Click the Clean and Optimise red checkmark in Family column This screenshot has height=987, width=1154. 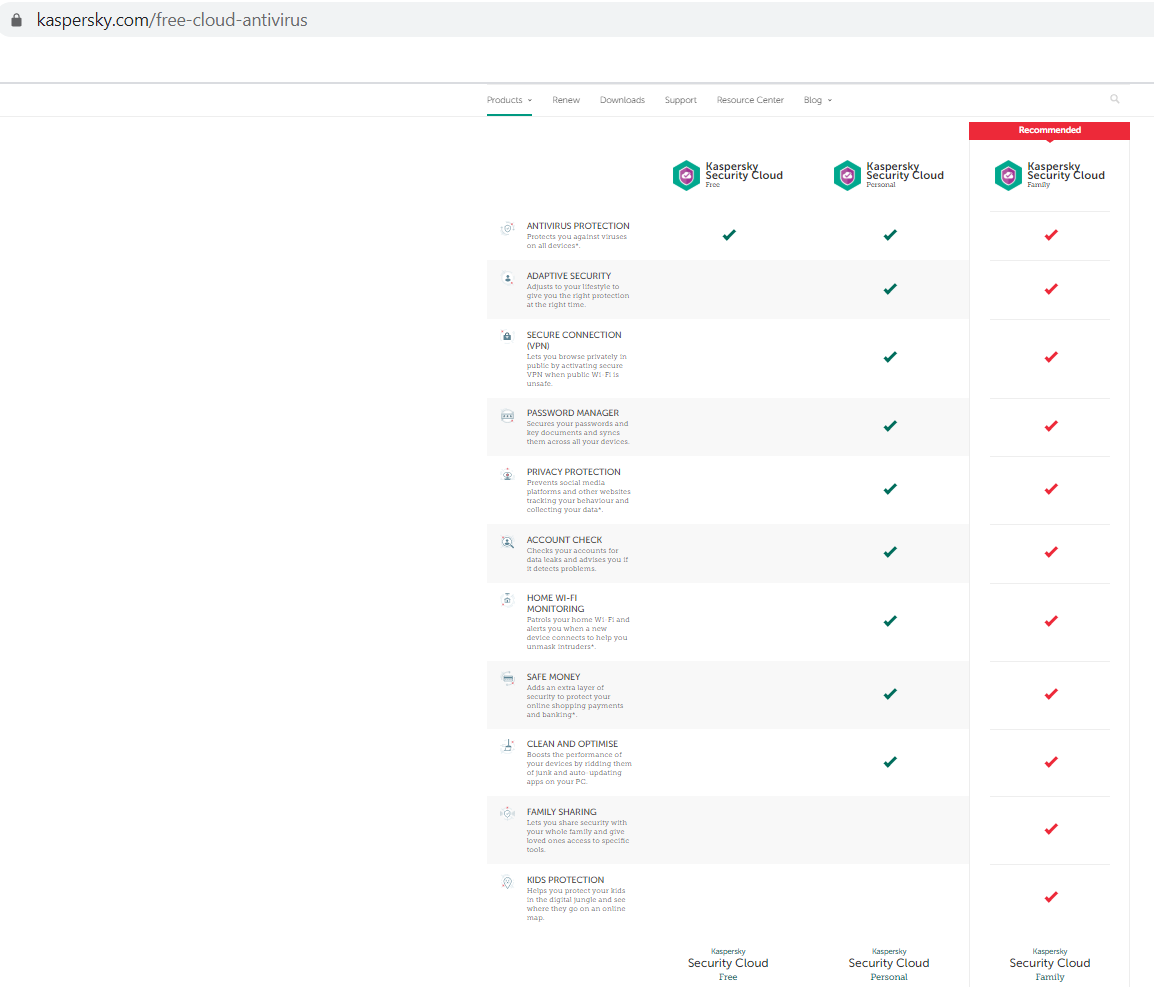1051,762
